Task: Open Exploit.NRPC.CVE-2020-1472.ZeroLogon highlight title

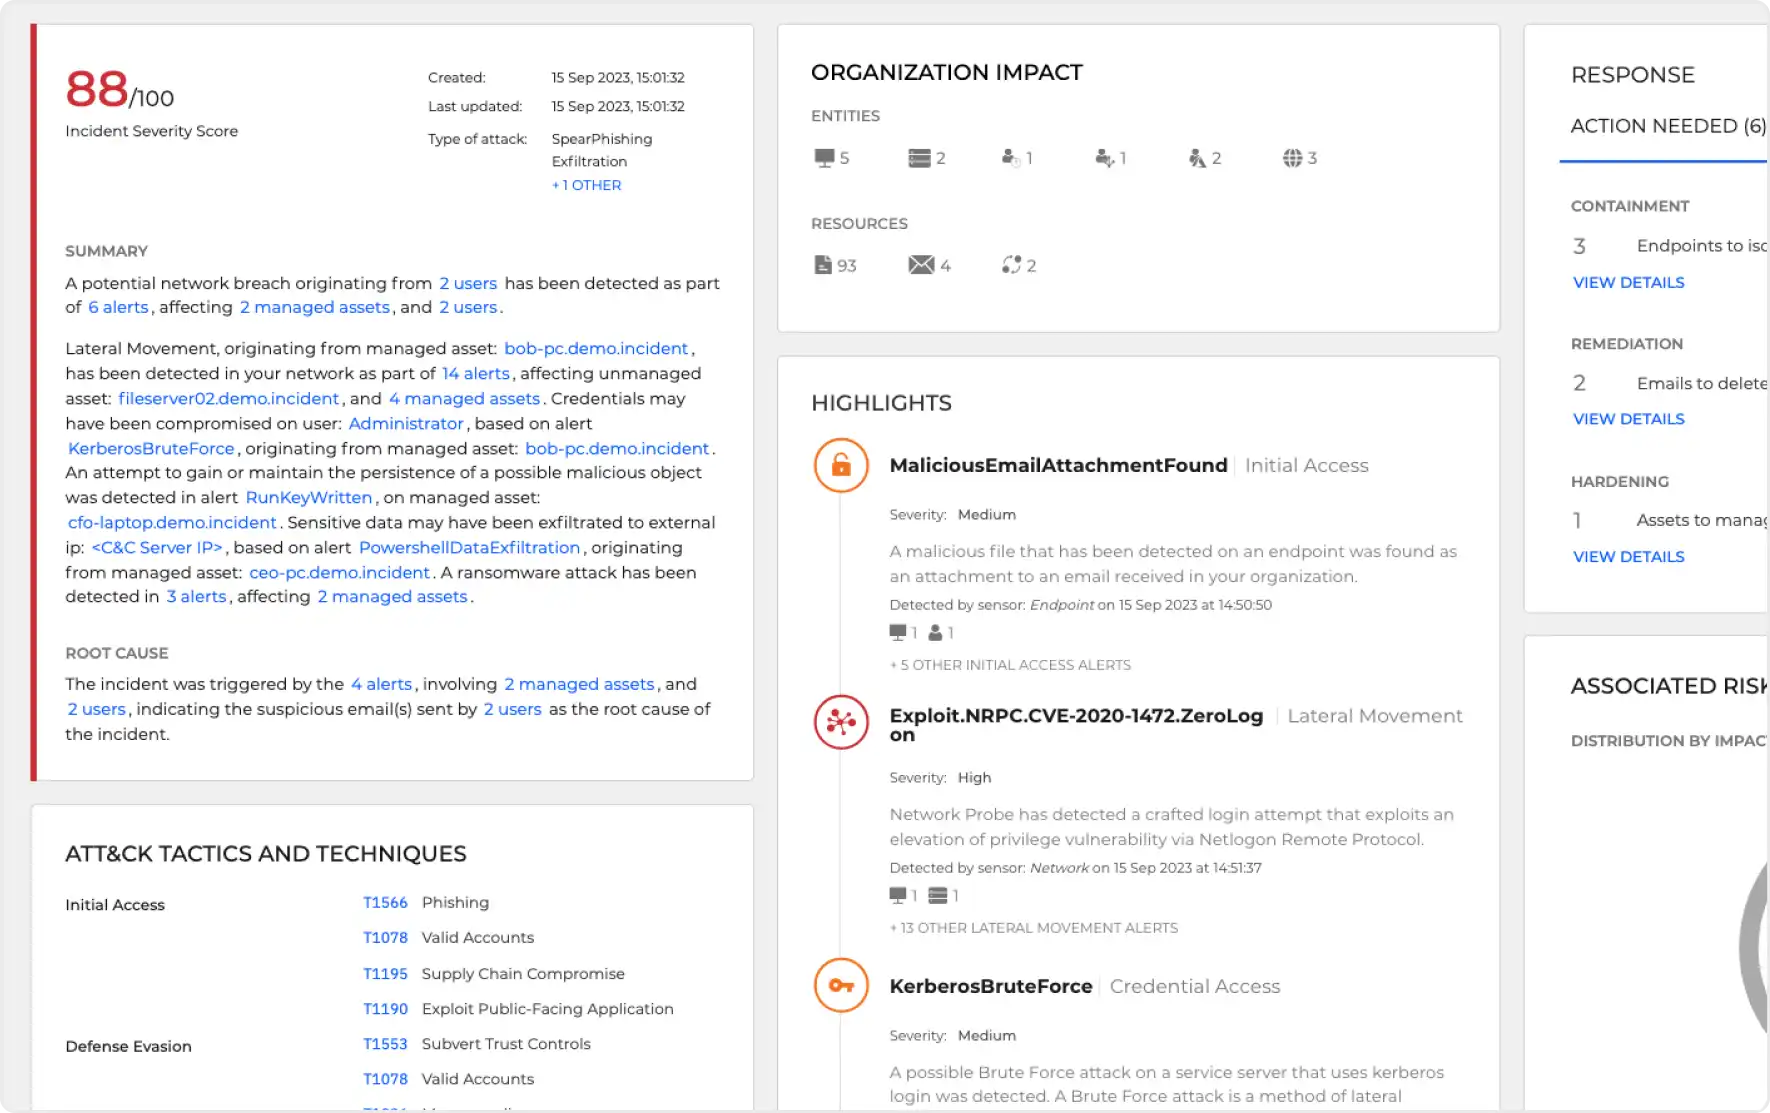Action: [x=1076, y=724]
